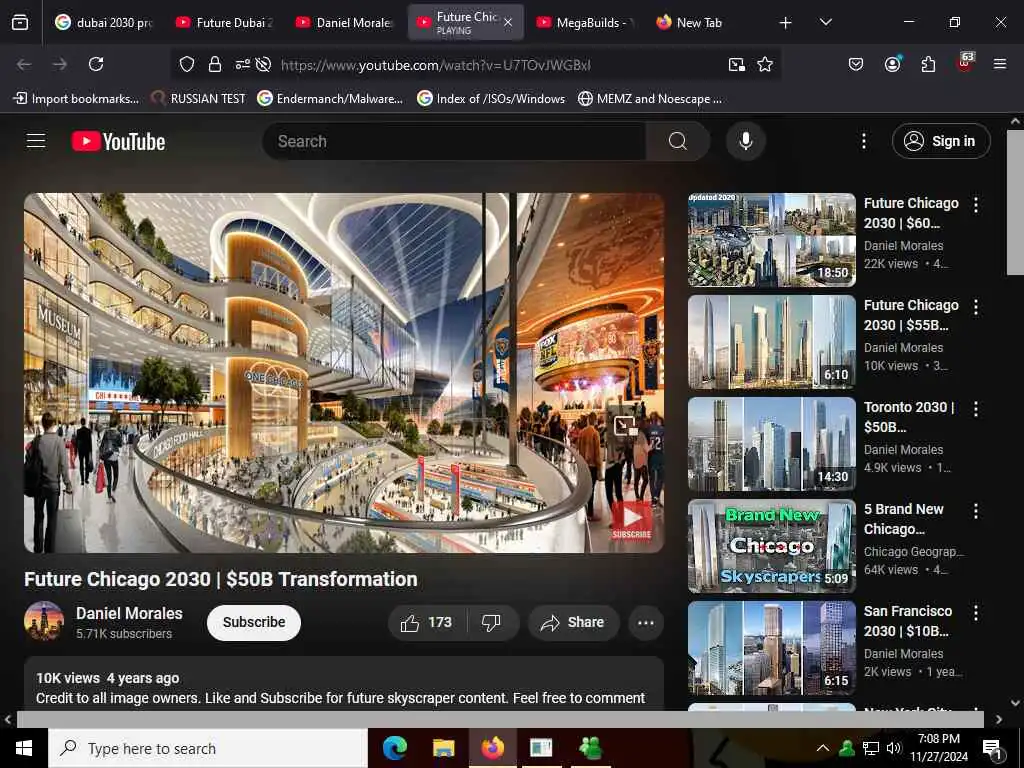Open File Explorer from the taskbar
1024x768 pixels.
pos(443,748)
